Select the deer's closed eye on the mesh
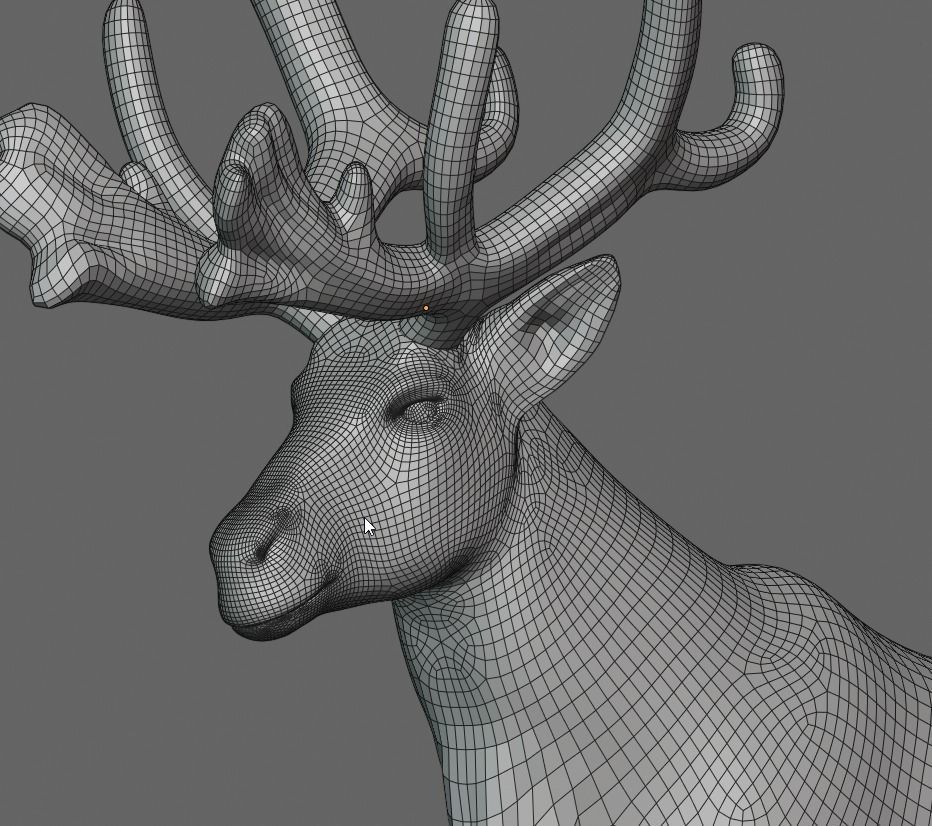Screen dimensions: 932x826 (418, 409)
